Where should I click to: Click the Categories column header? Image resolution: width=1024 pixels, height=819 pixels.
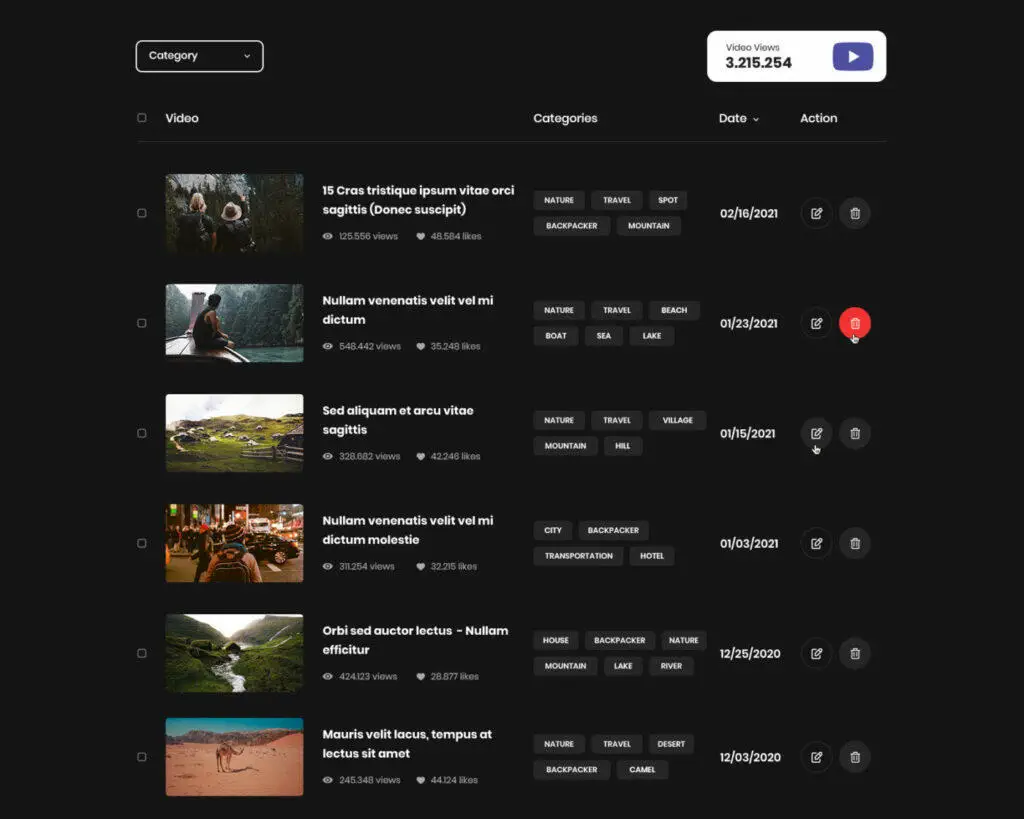coord(566,118)
